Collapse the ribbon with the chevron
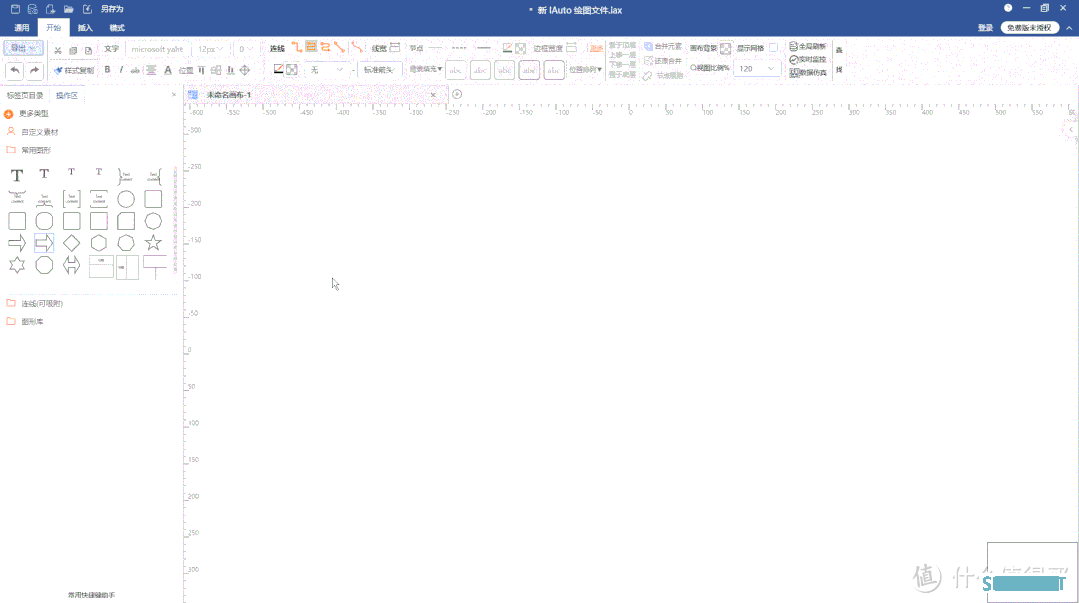This screenshot has height=603, width=1079. coord(1069,28)
